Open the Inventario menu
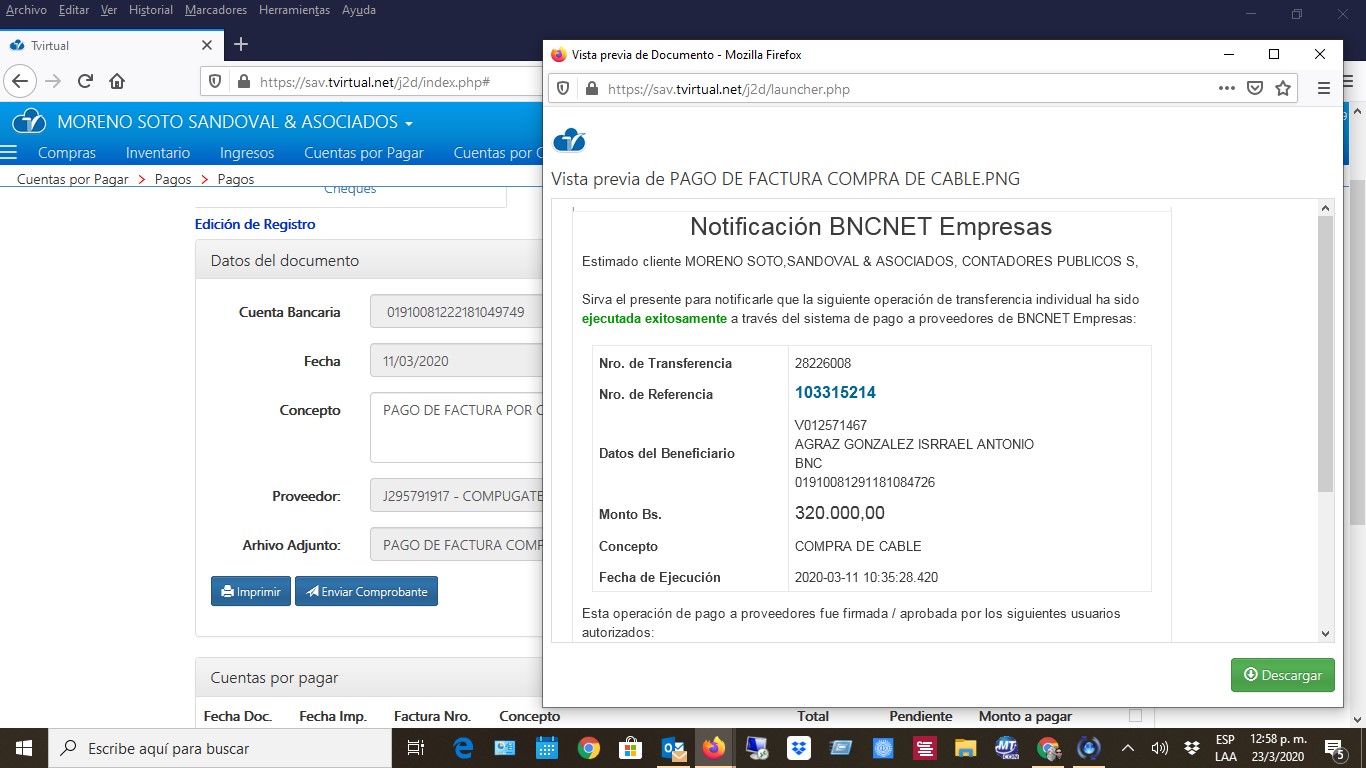 158,153
